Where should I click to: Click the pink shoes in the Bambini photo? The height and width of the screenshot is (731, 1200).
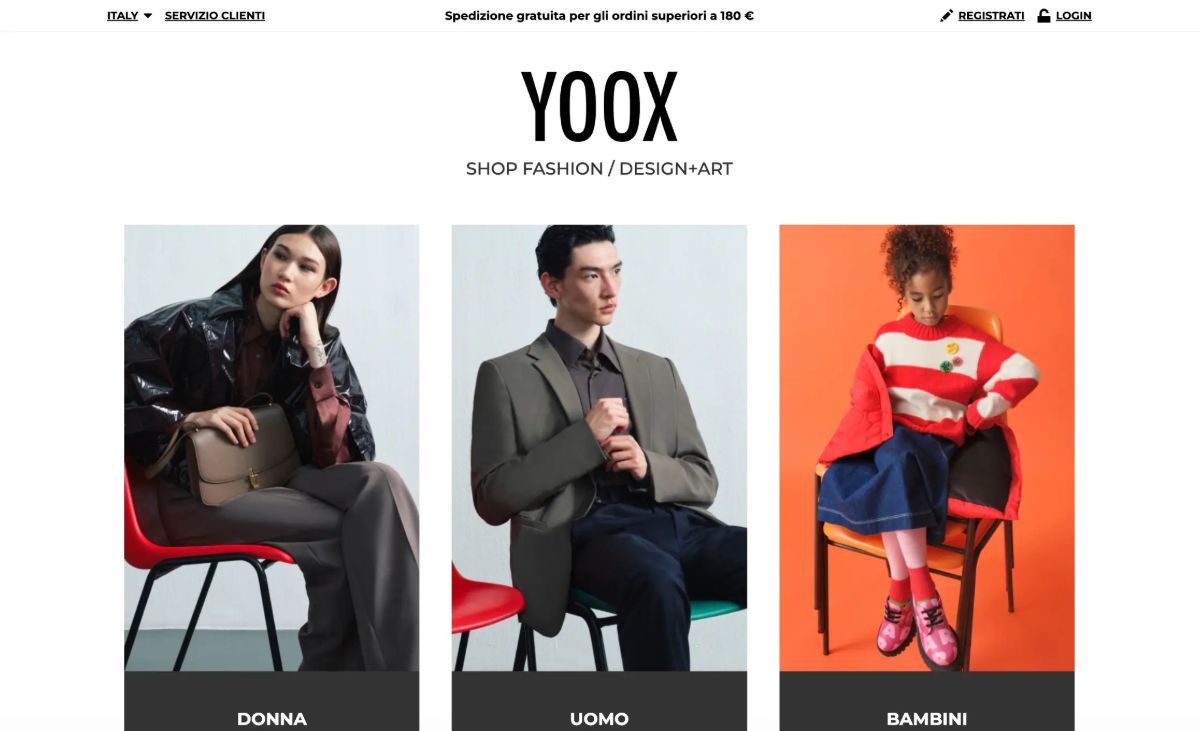click(918, 630)
